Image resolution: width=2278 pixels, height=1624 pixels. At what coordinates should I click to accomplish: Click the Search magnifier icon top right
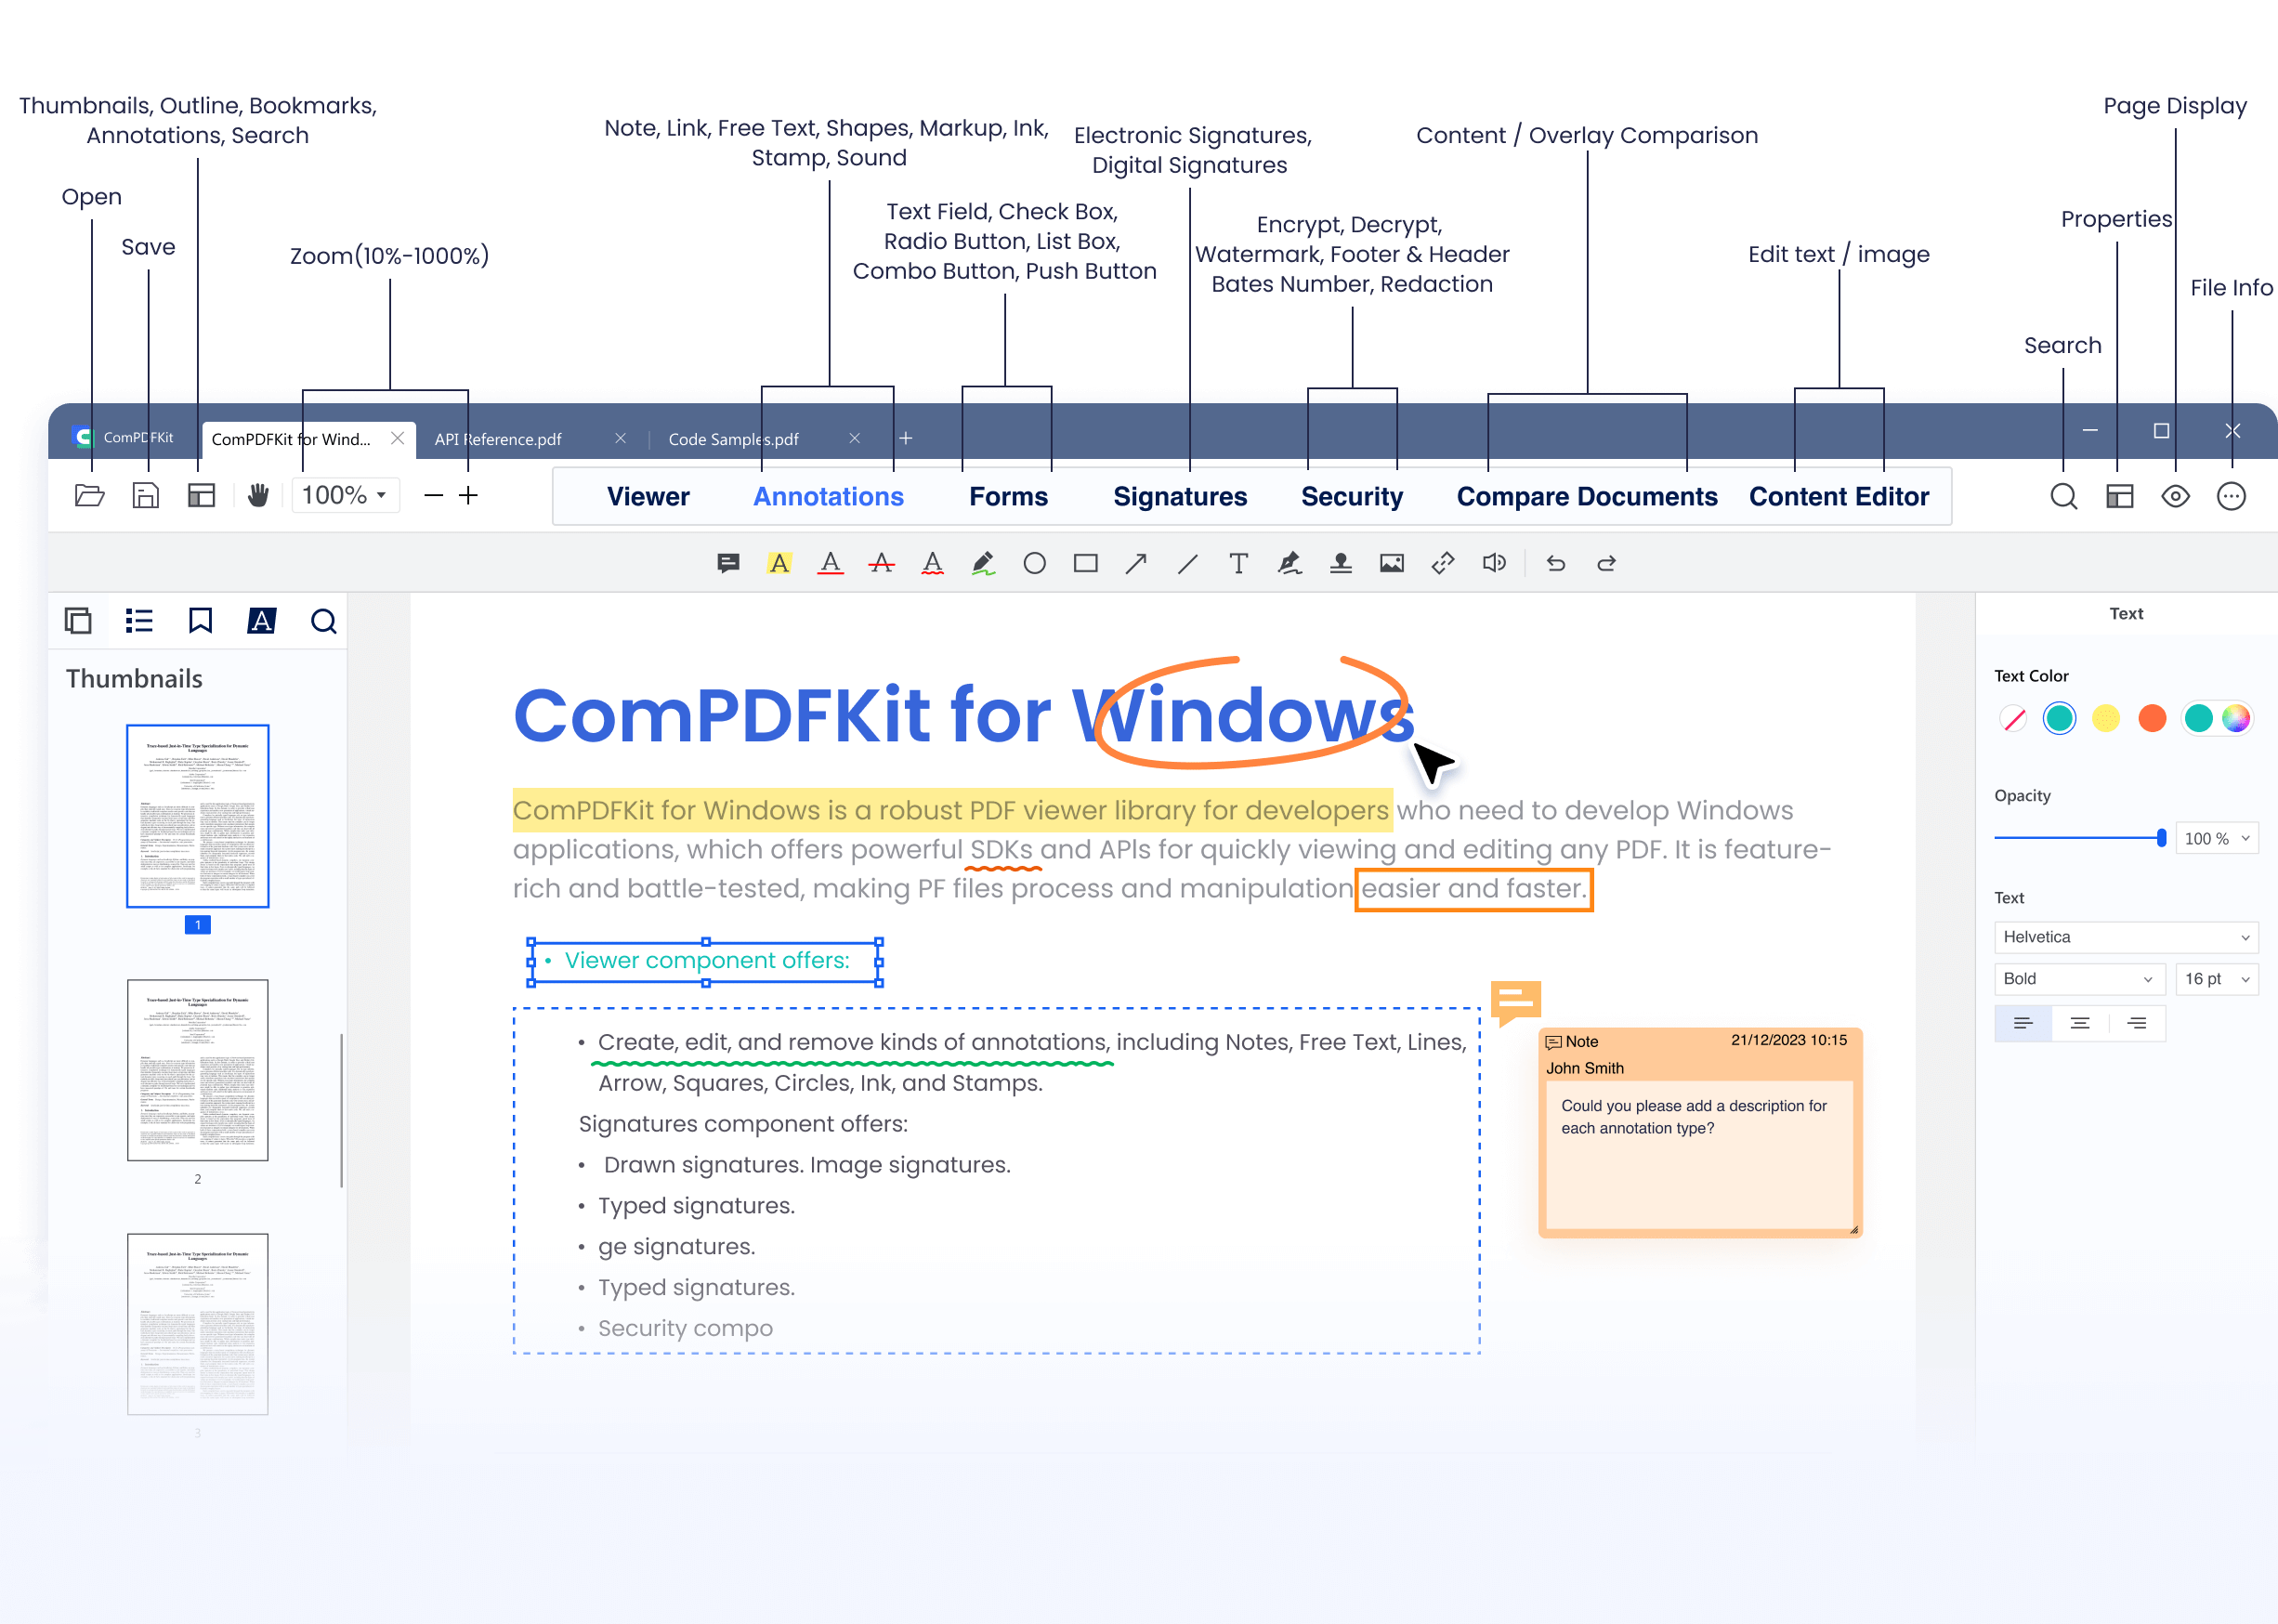click(2063, 496)
